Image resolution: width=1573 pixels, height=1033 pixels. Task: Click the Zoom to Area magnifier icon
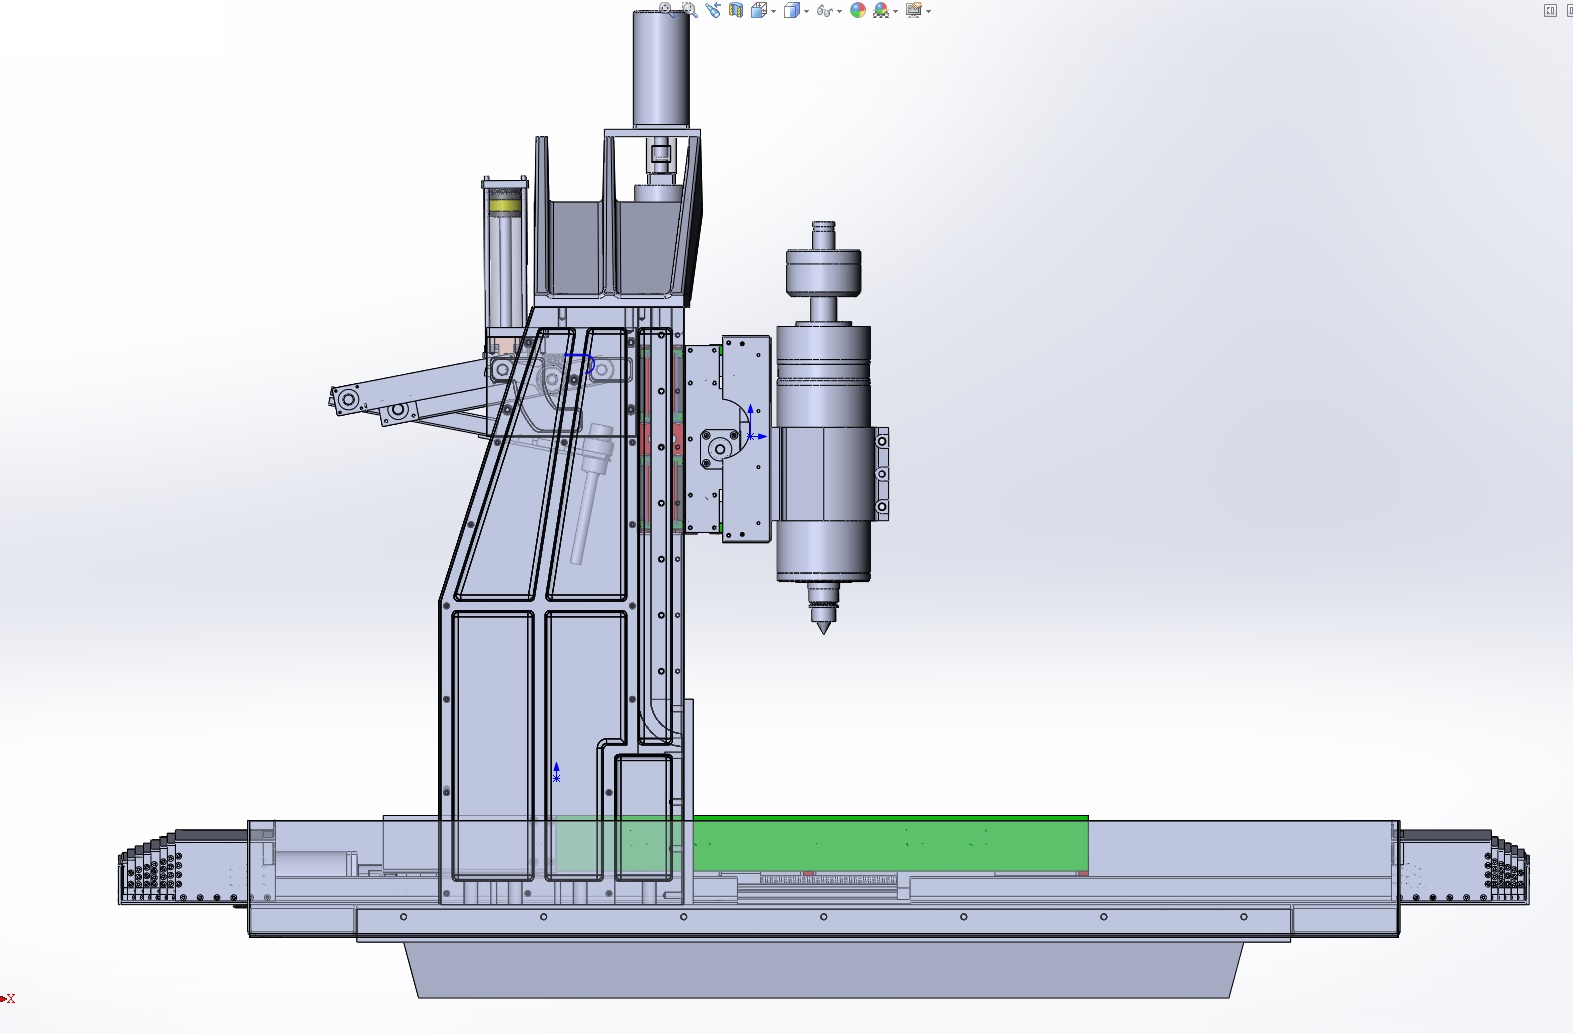click(690, 10)
